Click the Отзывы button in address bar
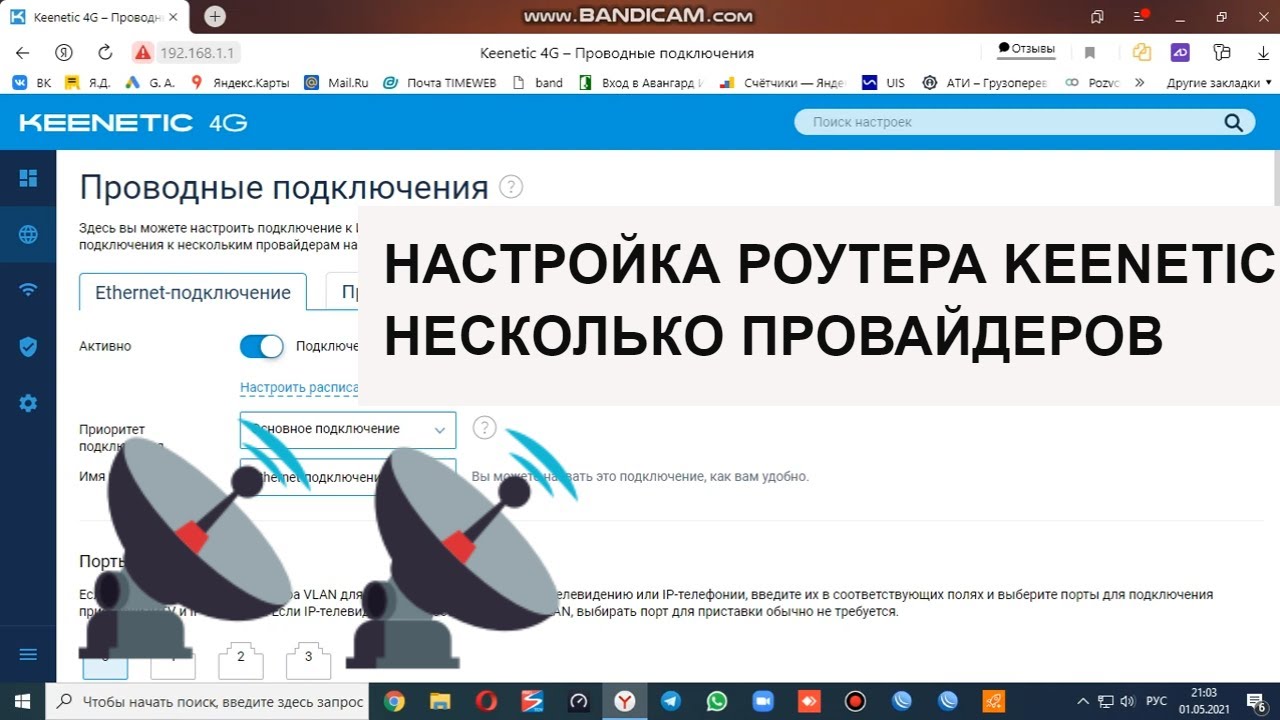 coord(1026,49)
